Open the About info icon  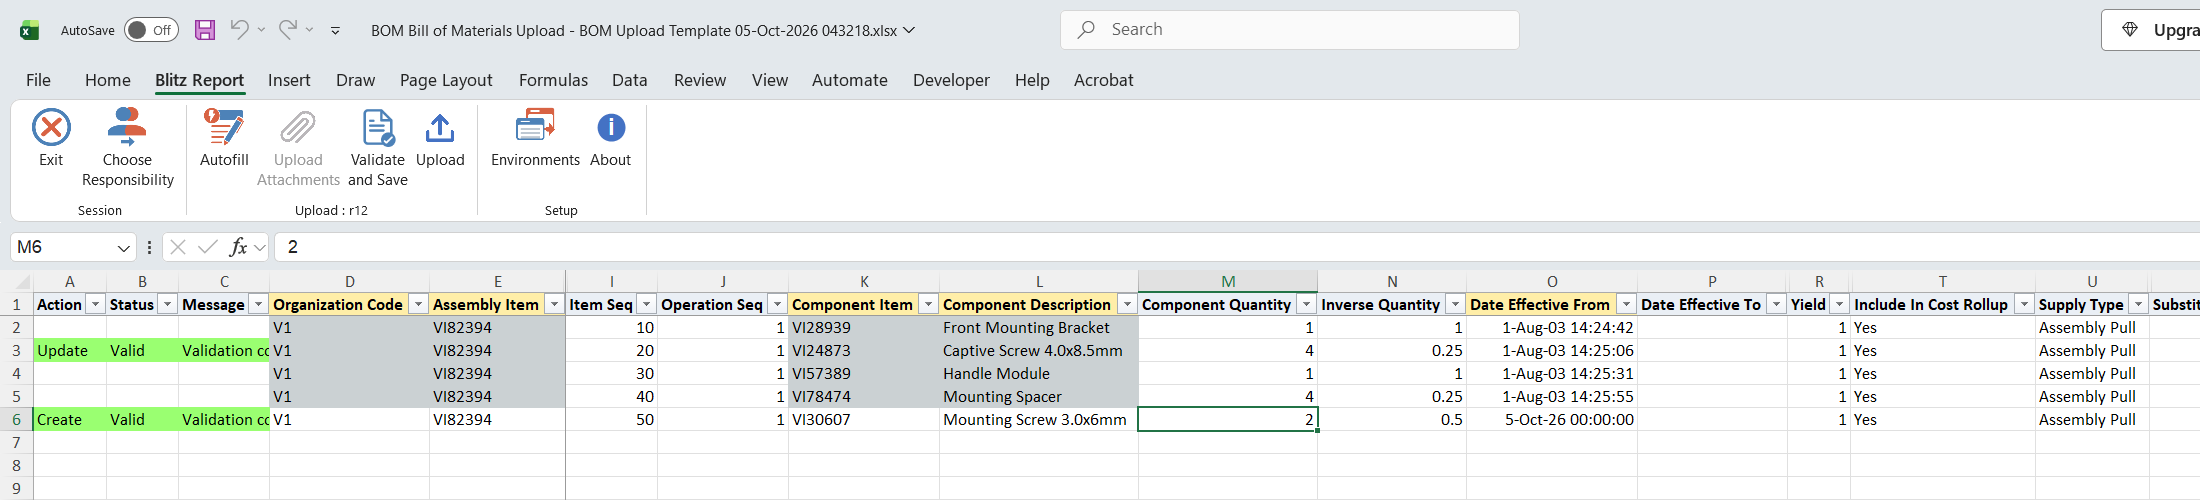click(x=611, y=128)
